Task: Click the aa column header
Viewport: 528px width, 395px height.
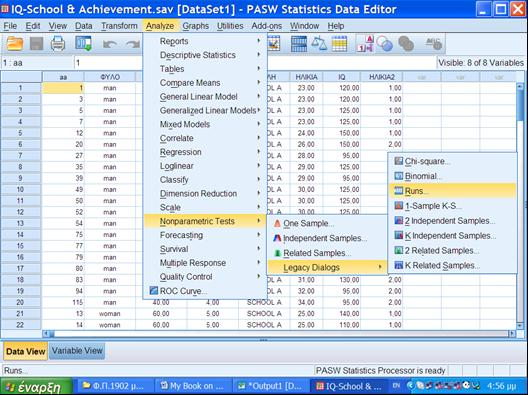Action: (x=63, y=77)
